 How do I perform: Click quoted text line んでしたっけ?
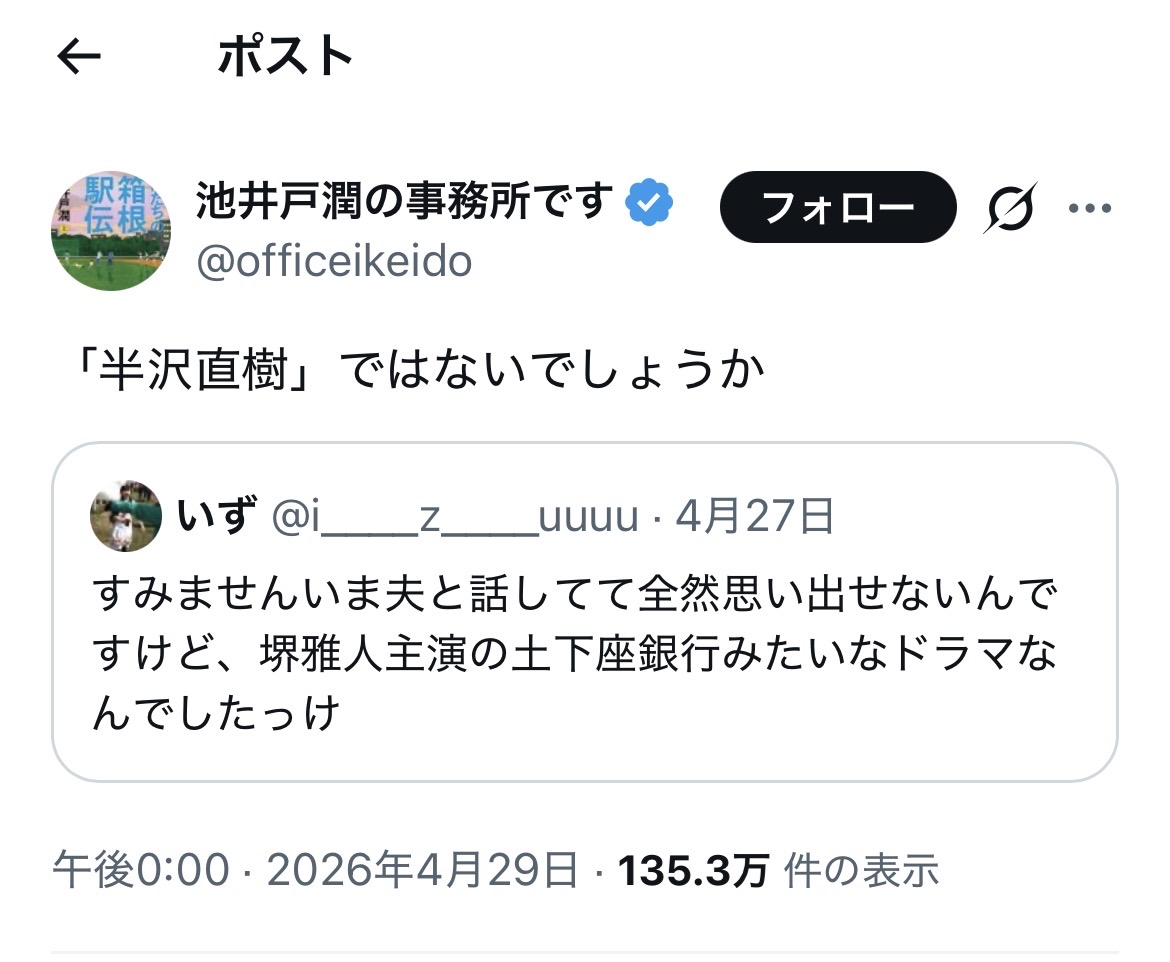[x=217, y=713]
